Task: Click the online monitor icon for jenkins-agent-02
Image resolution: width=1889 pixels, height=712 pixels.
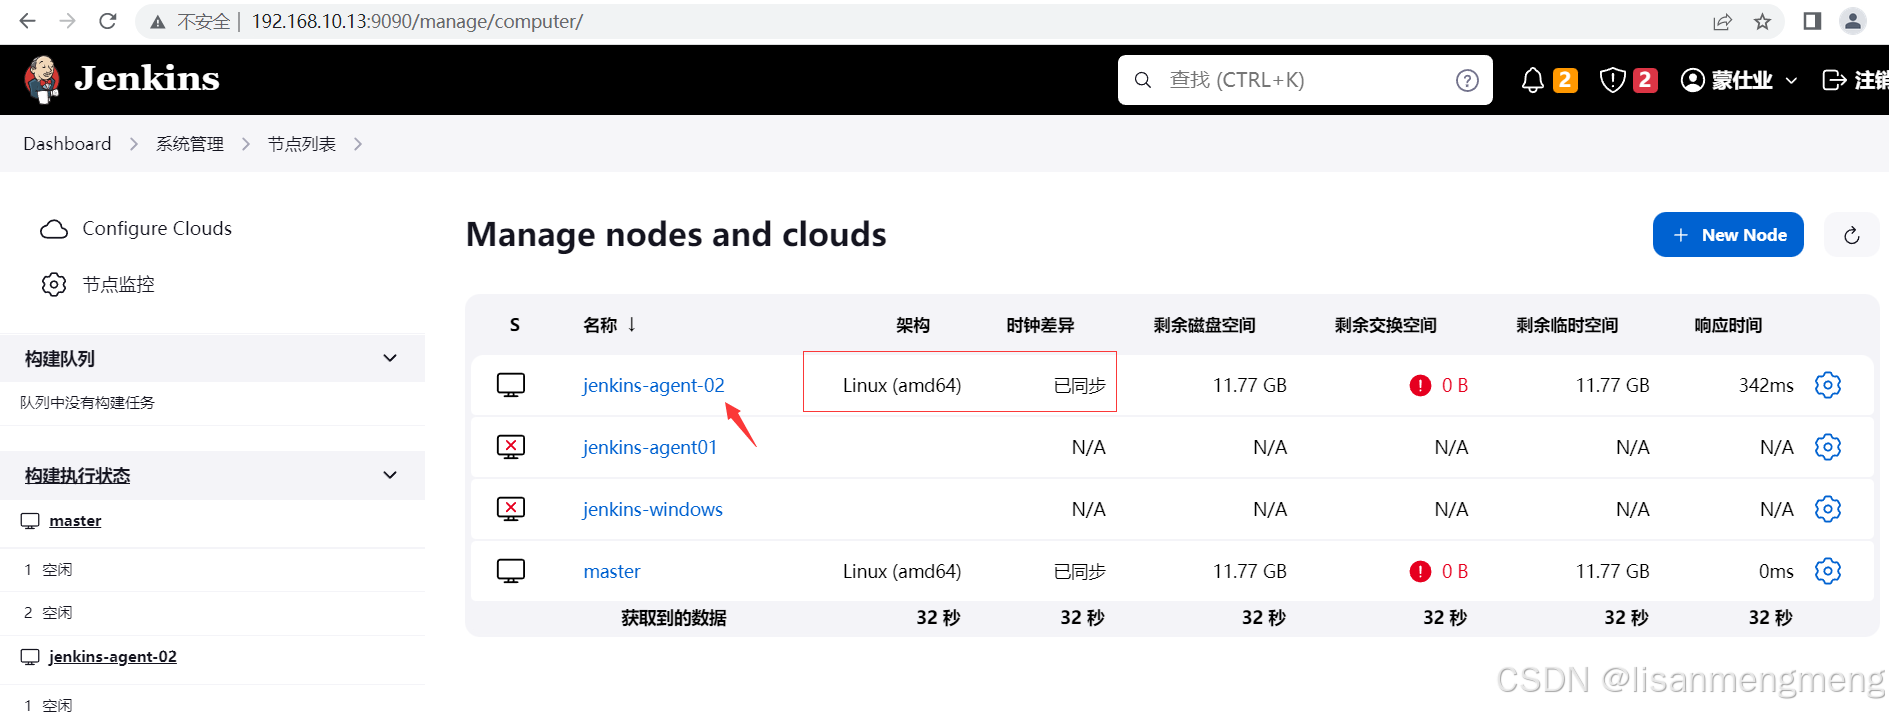Action: click(511, 385)
